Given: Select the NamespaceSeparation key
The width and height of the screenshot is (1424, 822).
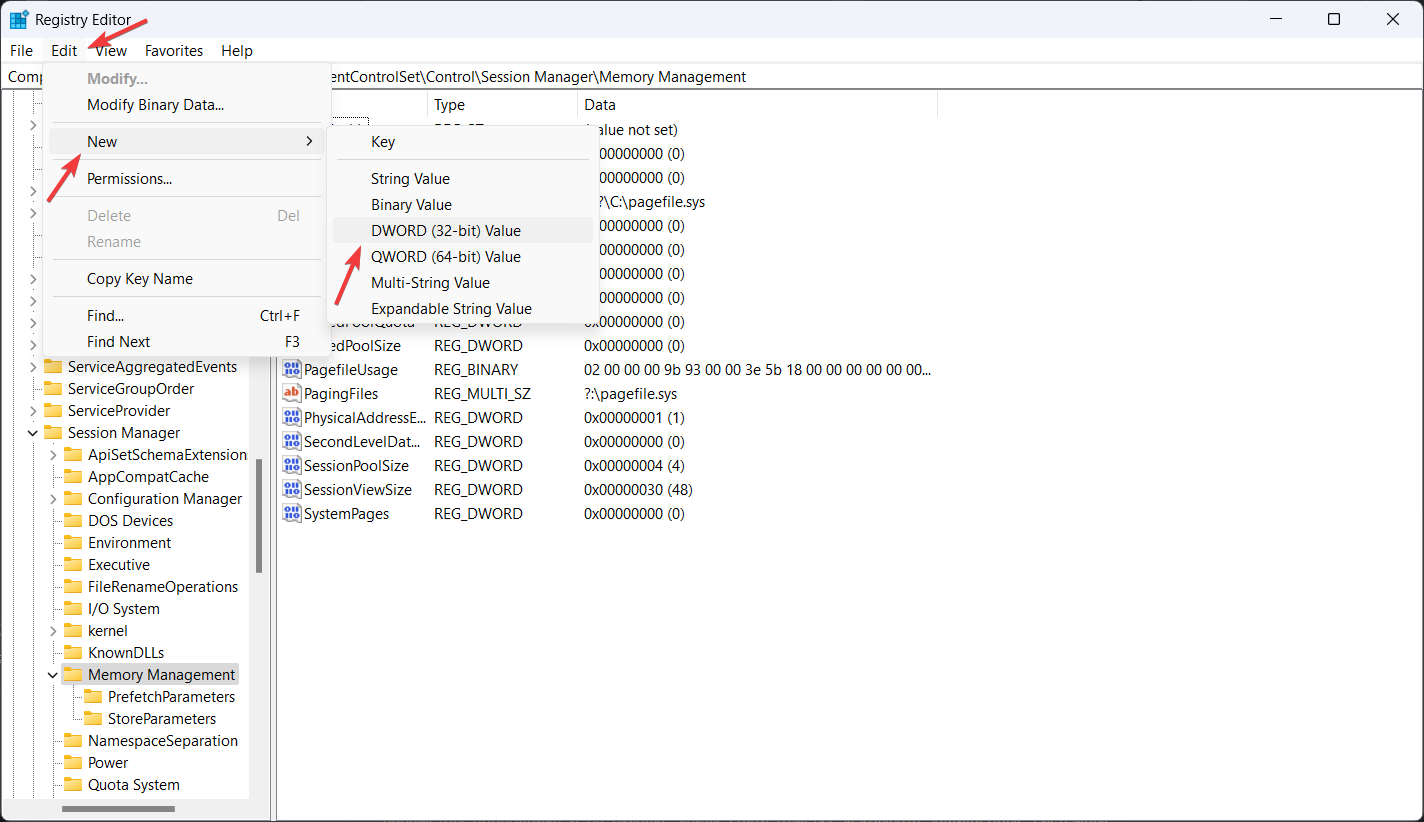Looking at the screenshot, I should pos(163,741).
